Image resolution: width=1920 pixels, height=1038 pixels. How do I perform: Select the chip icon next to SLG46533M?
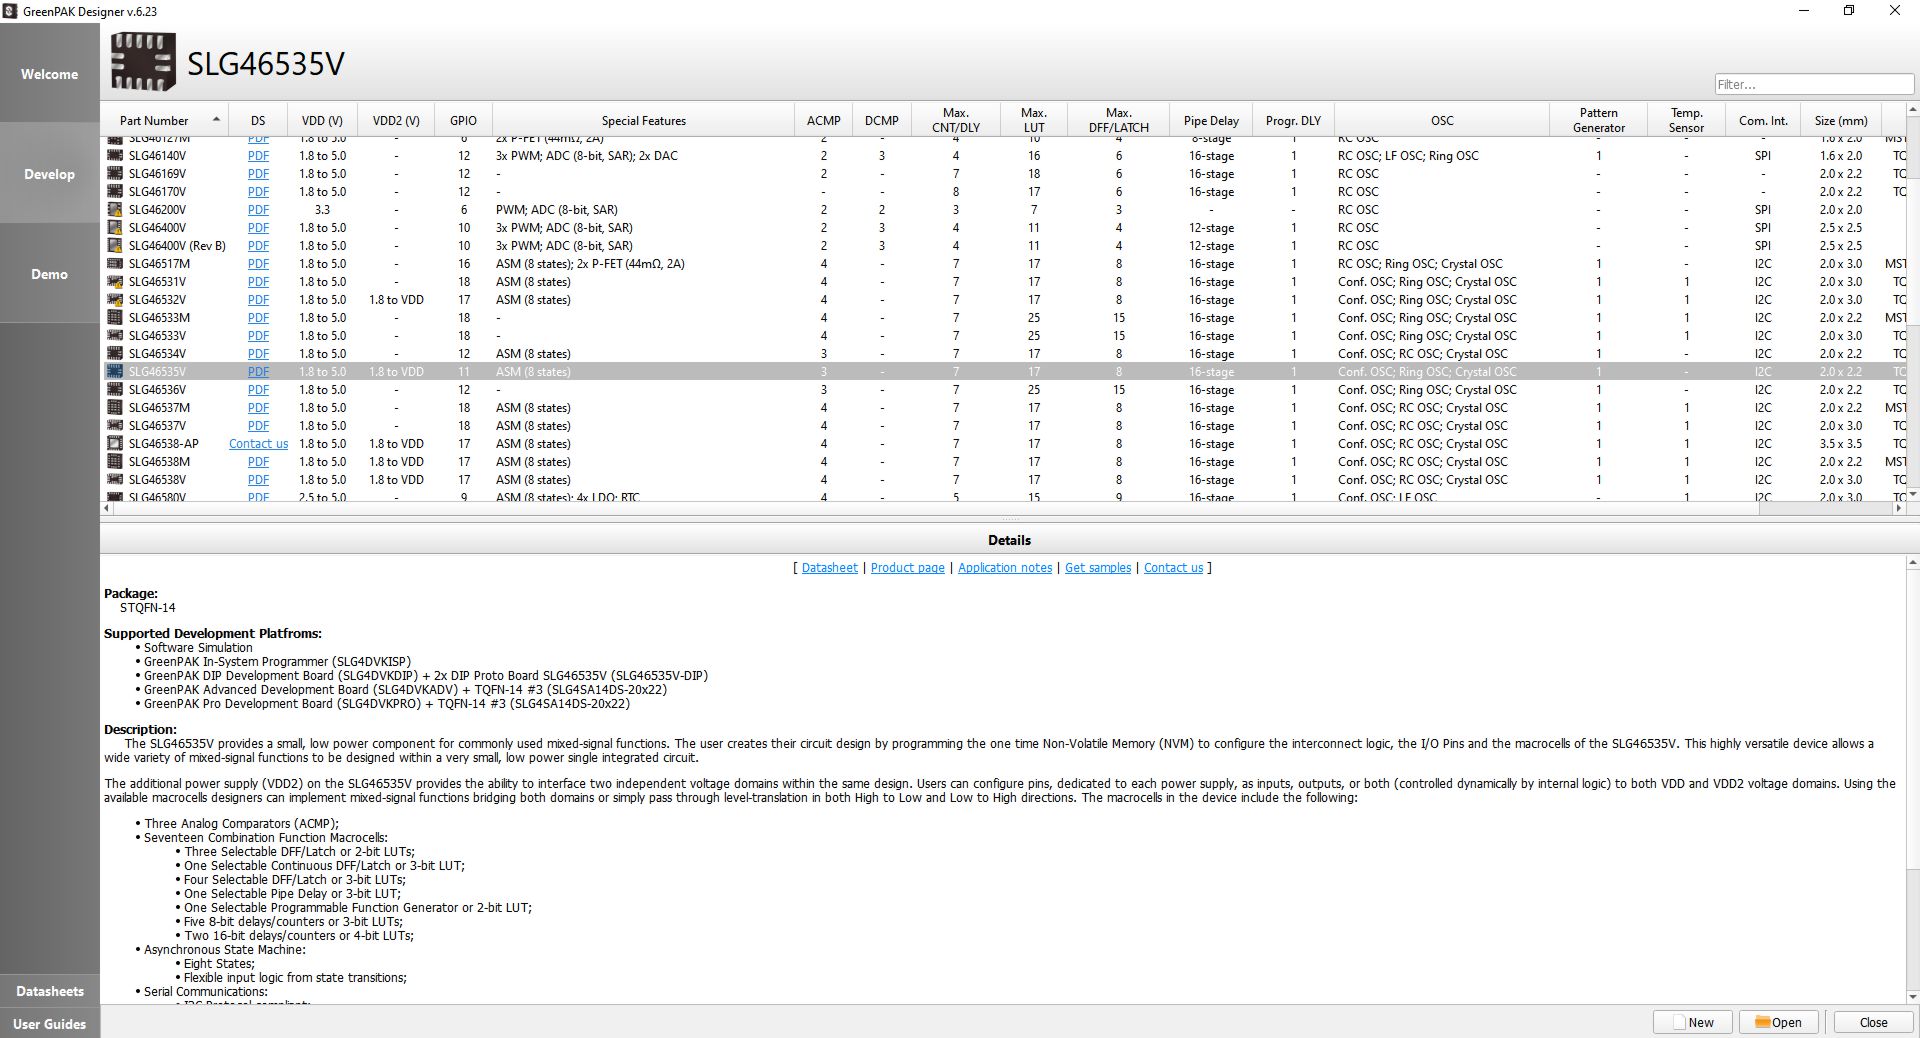115,318
